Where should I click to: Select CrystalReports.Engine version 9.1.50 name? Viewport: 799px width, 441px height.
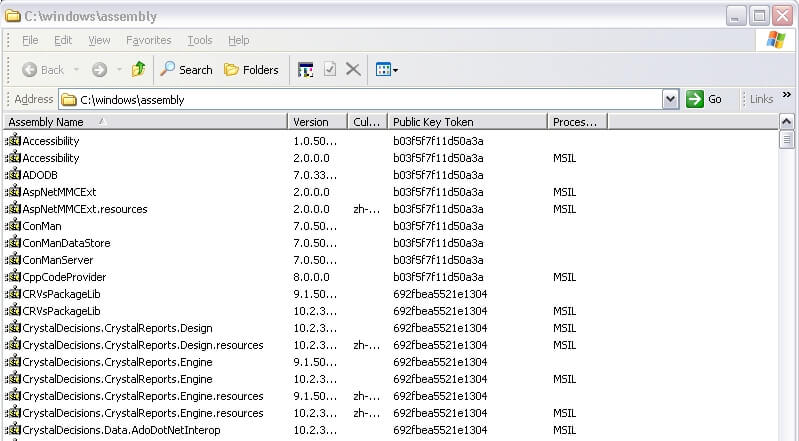tap(118, 362)
